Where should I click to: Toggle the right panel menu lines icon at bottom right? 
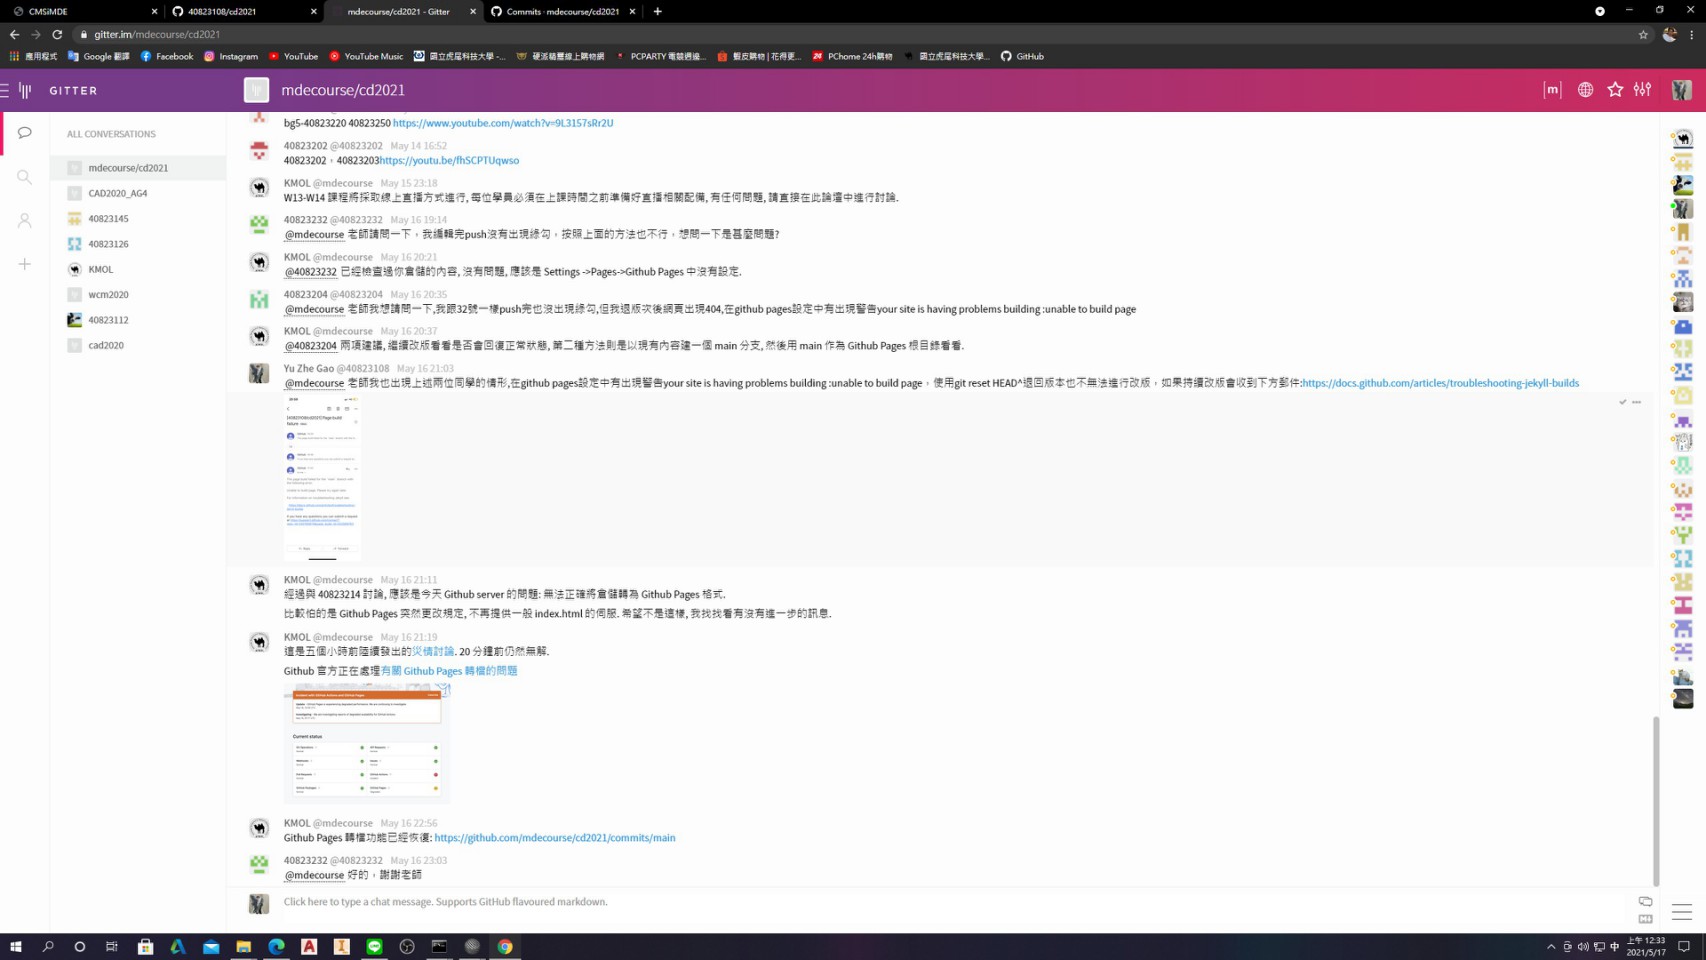[1682, 912]
